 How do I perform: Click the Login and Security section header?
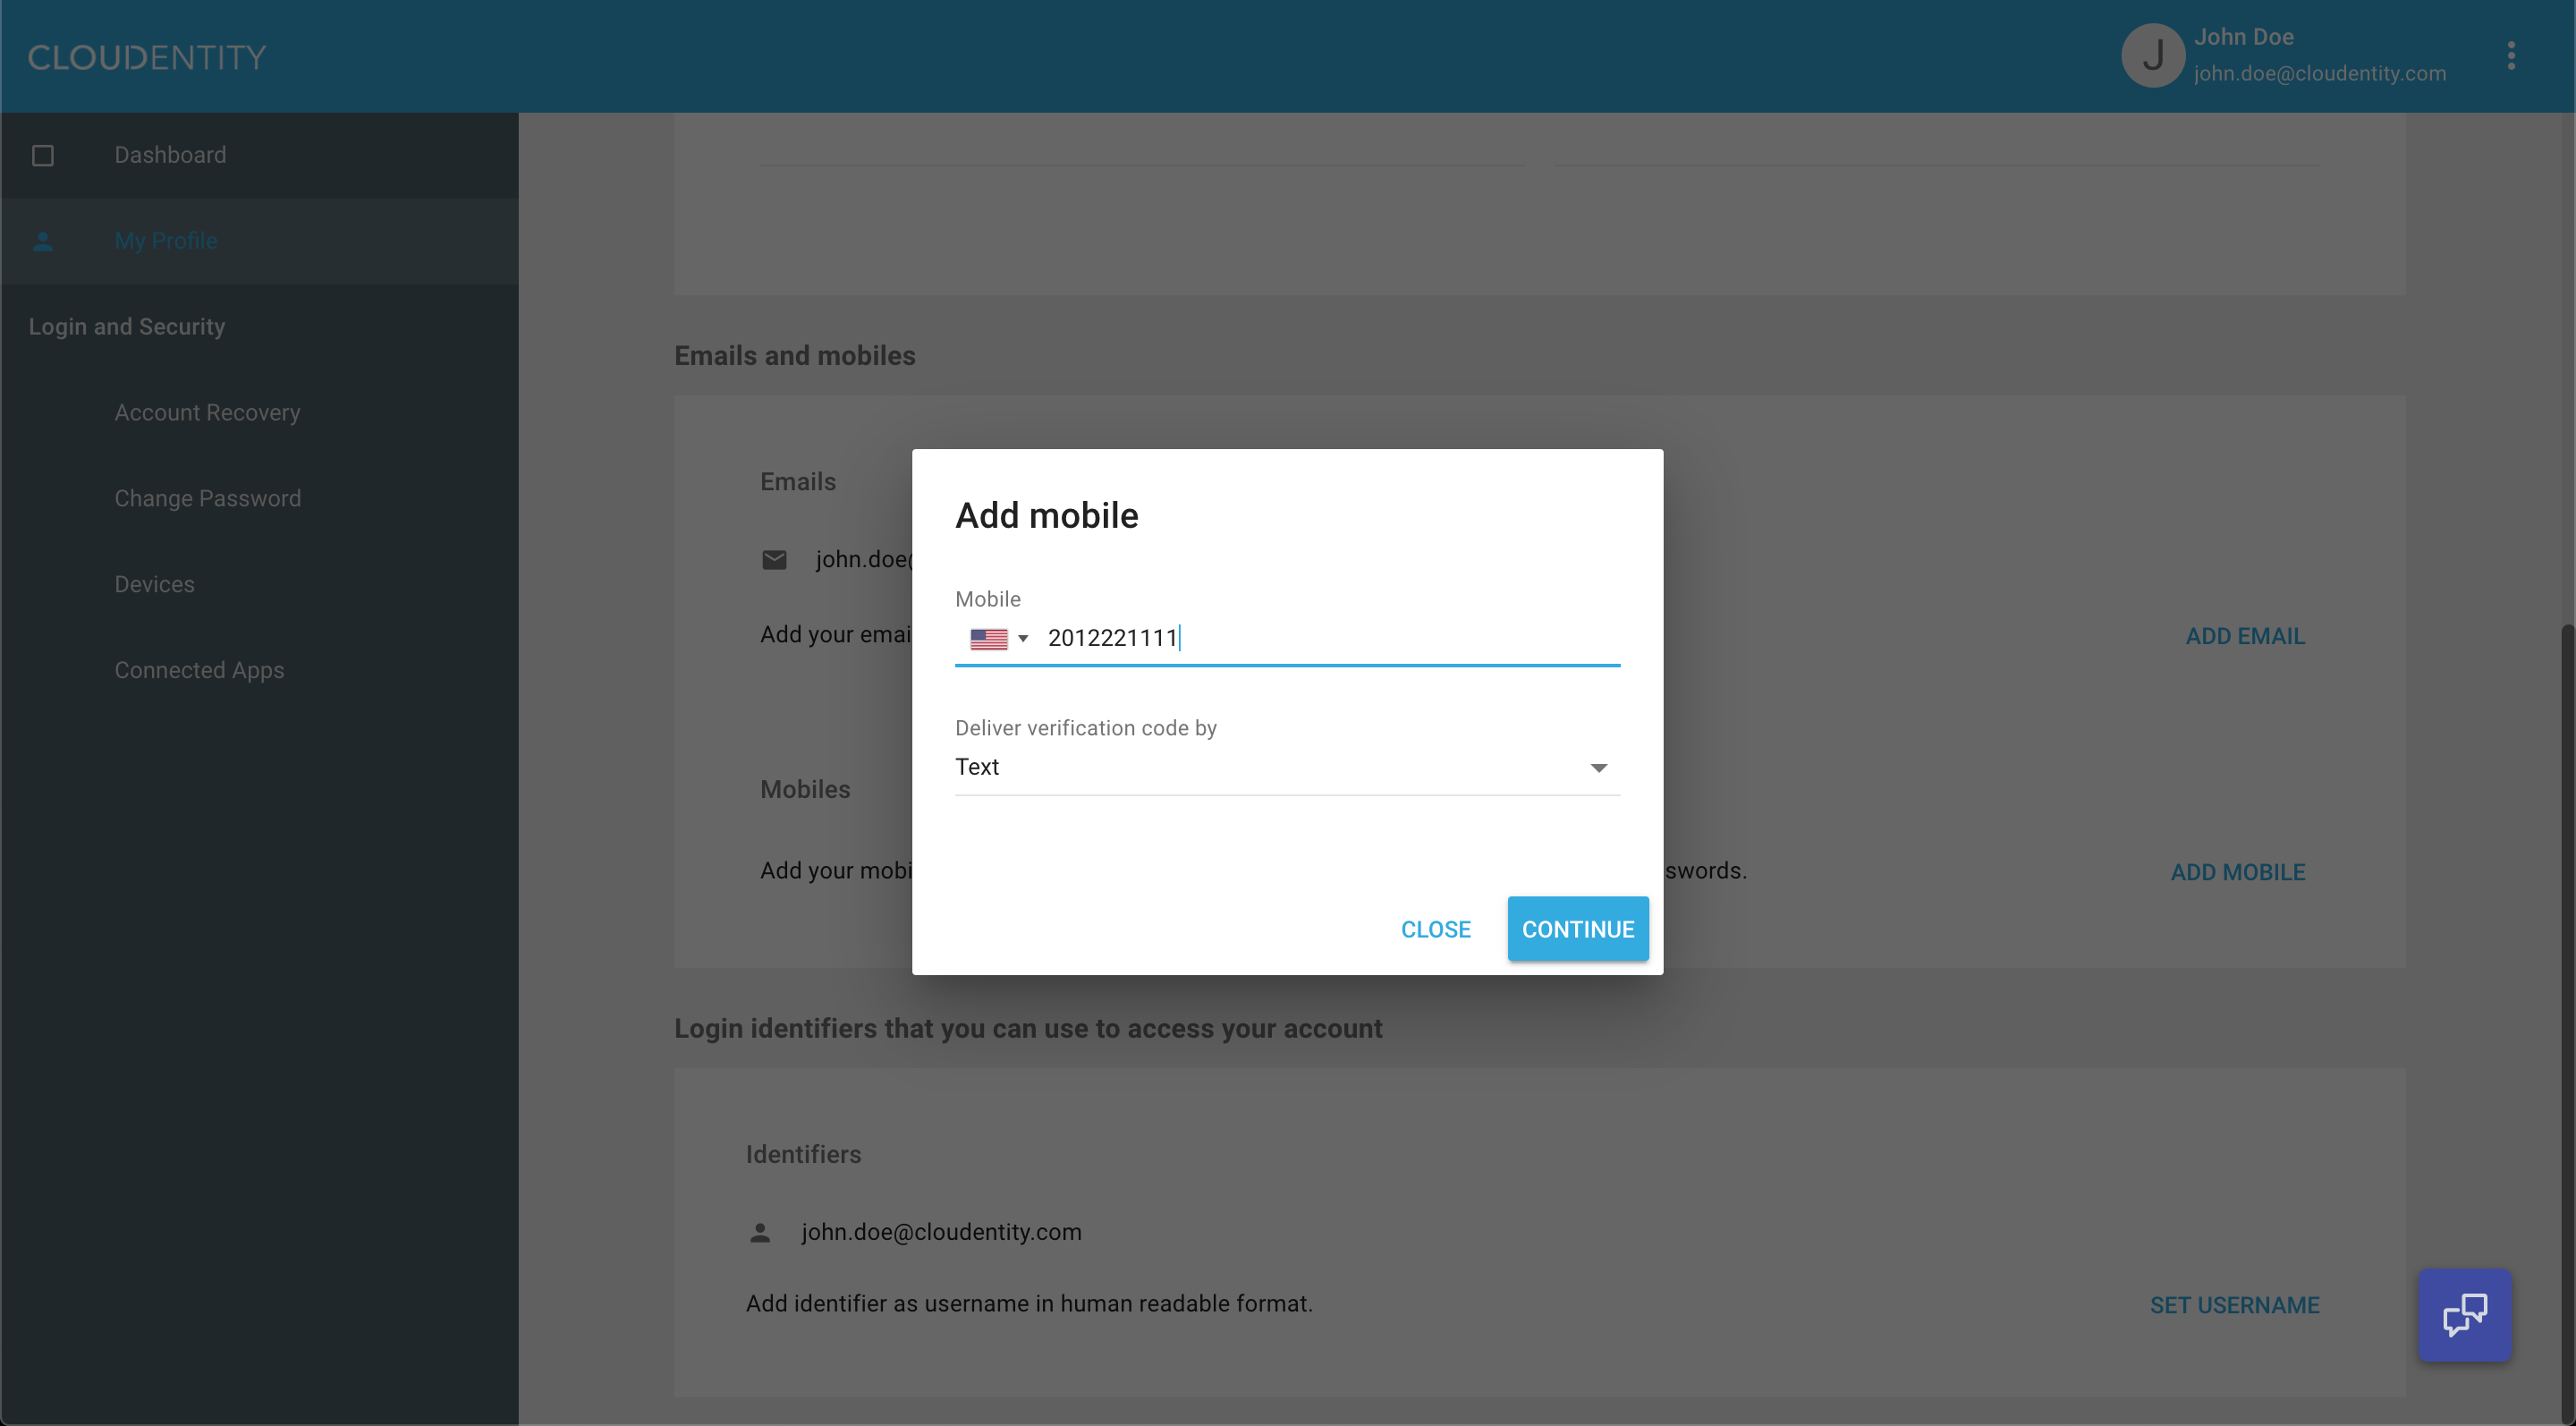pyautogui.click(x=124, y=327)
